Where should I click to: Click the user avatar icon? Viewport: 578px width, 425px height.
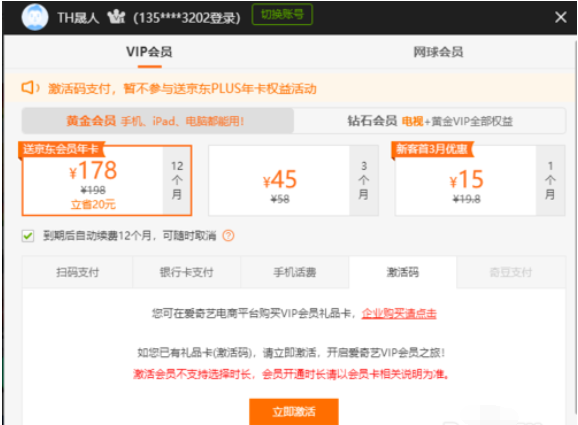pyautogui.click(x=35, y=17)
